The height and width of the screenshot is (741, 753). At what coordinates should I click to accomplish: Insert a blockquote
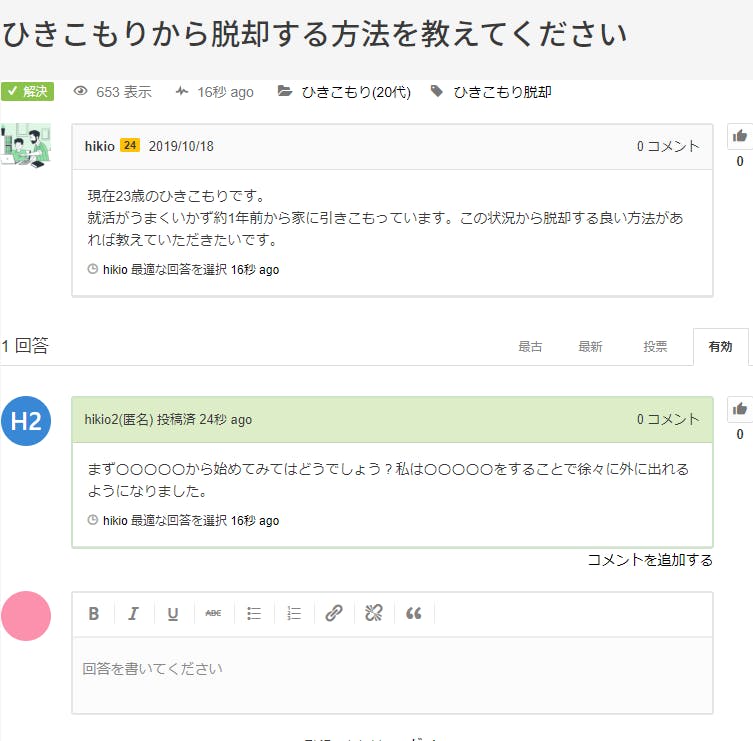(413, 613)
